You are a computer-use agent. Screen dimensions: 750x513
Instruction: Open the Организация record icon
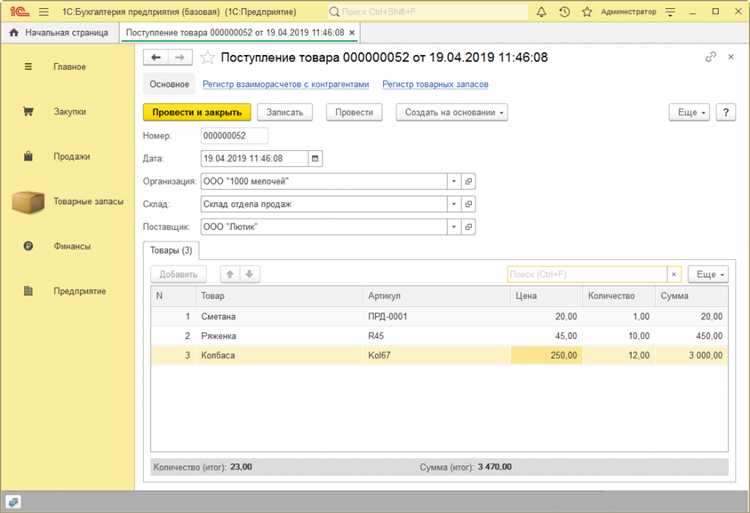[468, 181]
